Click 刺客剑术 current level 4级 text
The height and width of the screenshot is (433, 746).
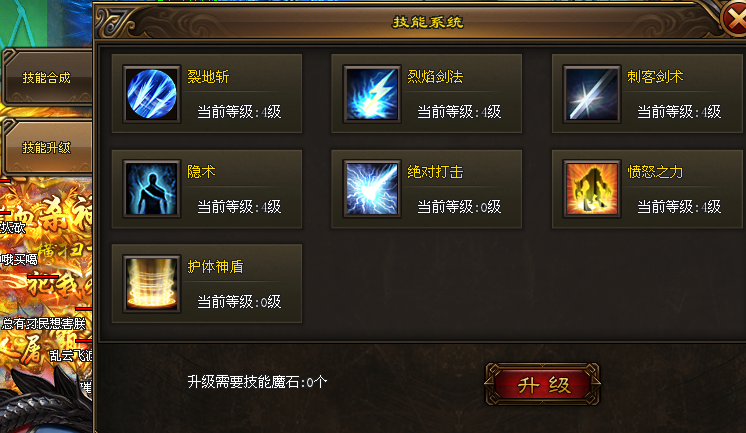coord(679,112)
